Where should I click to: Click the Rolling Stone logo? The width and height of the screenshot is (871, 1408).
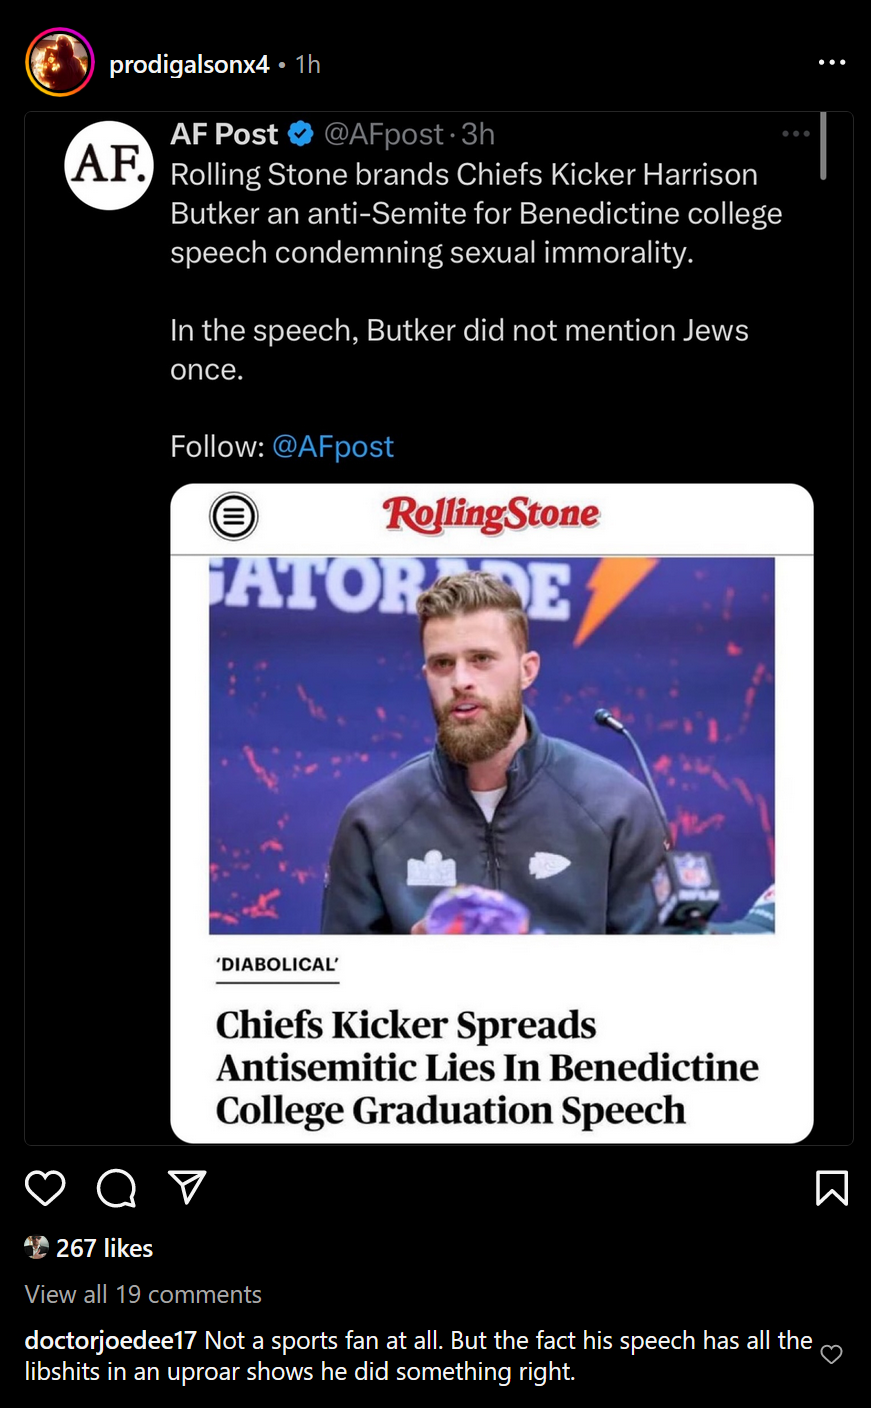[491, 515]
